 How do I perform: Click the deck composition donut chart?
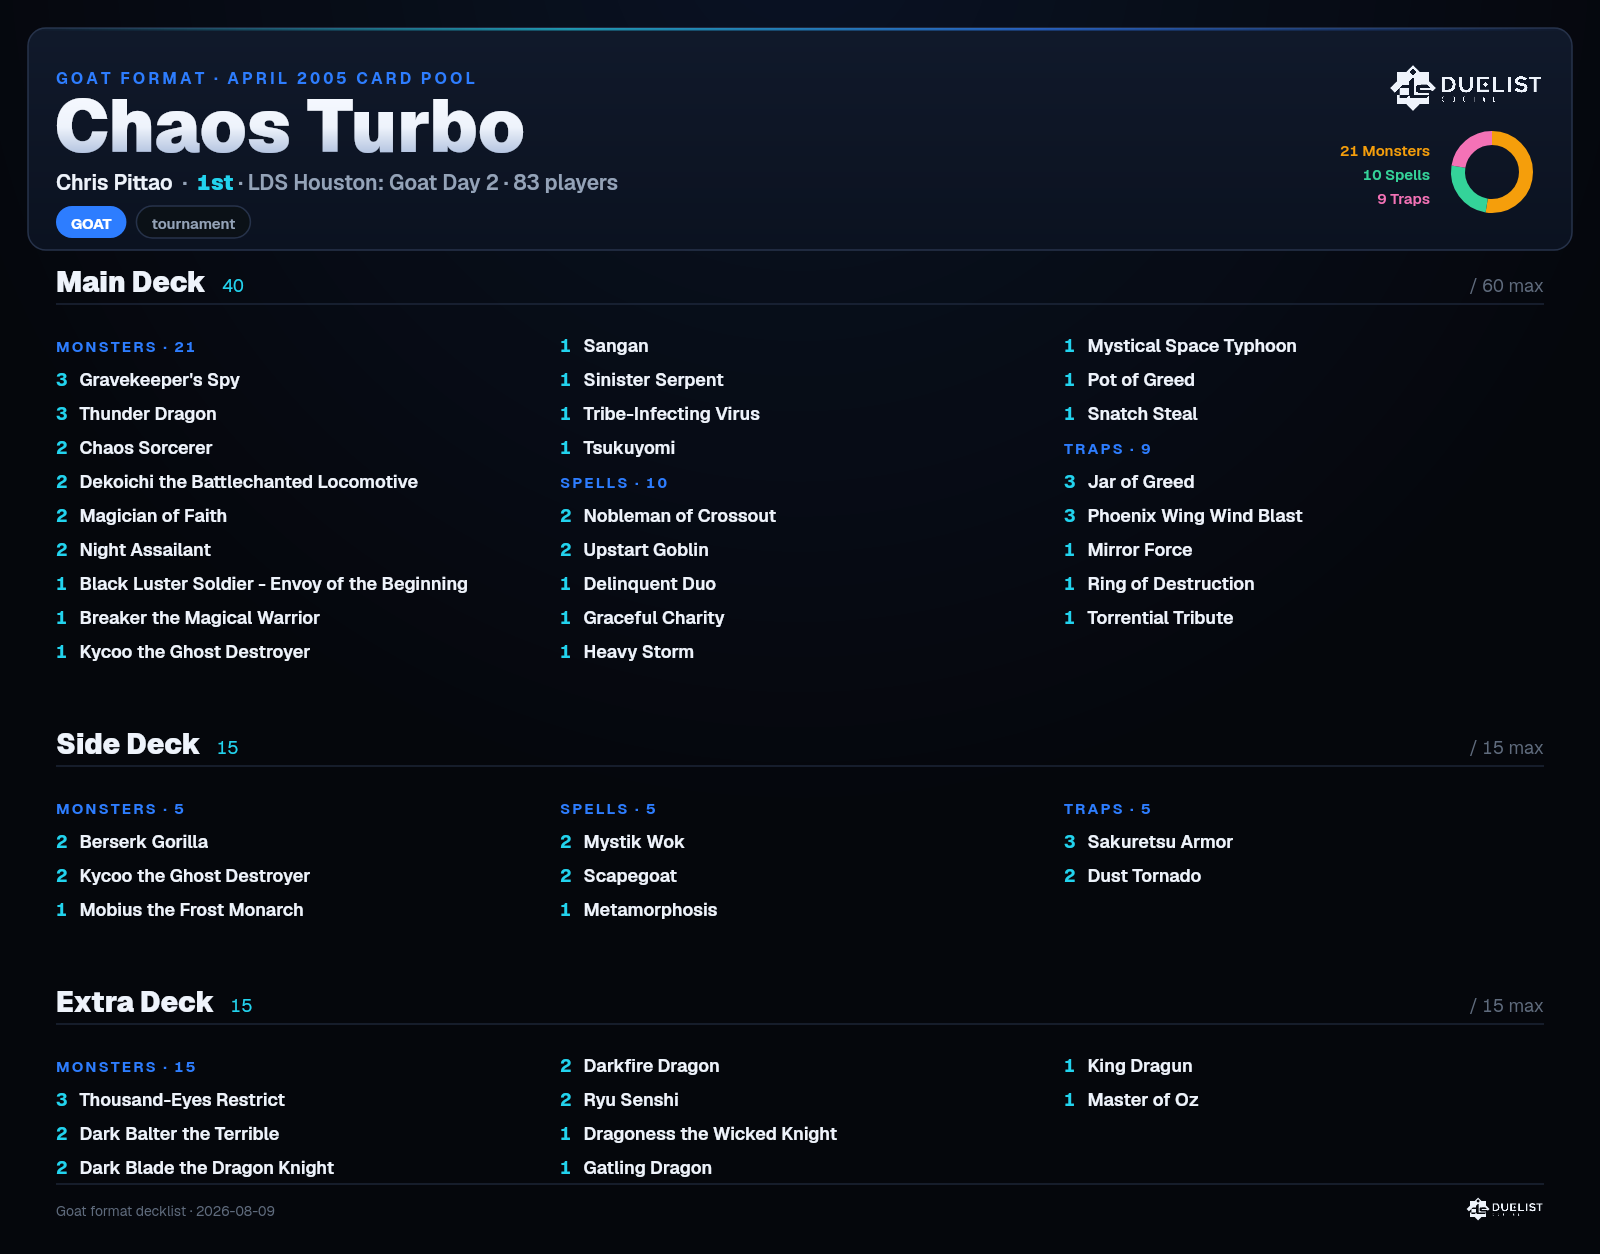click(x=1492, y=172)
